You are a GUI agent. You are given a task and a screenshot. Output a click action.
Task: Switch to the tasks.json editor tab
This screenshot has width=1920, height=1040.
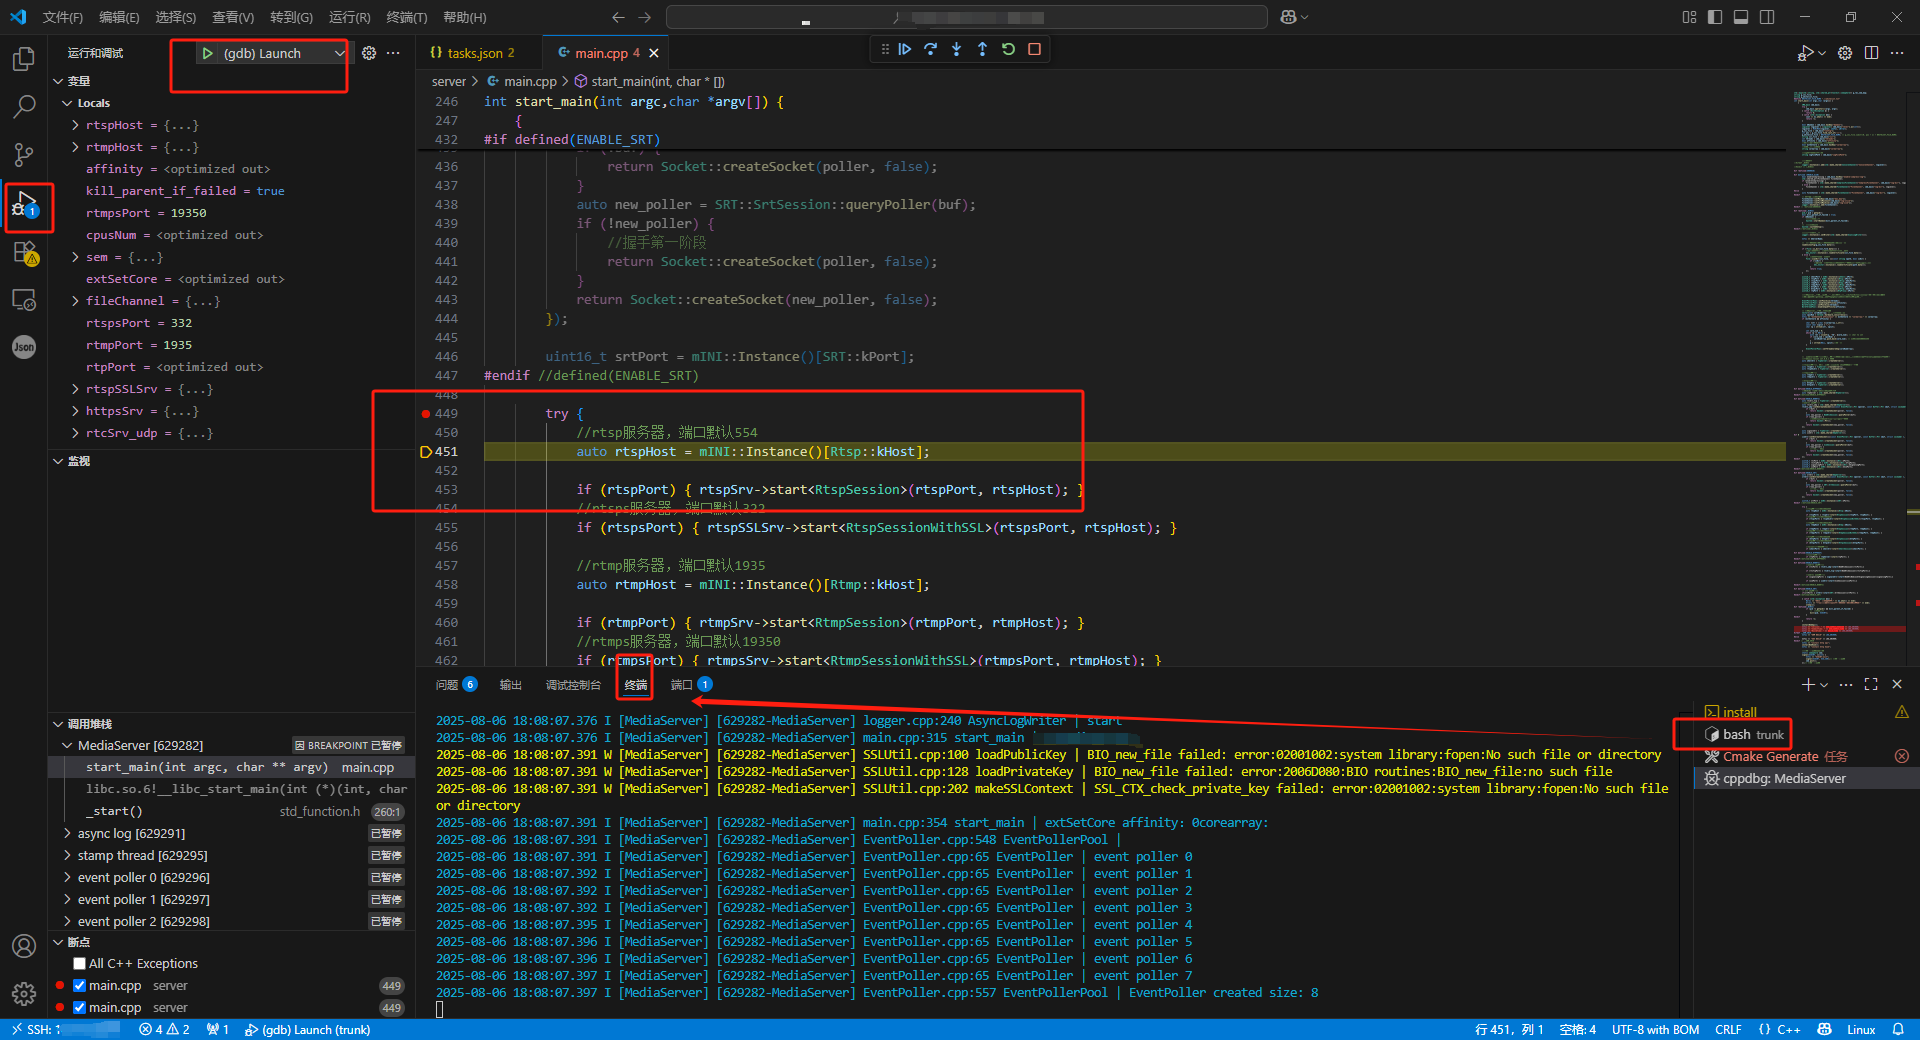tap(473, 53)
